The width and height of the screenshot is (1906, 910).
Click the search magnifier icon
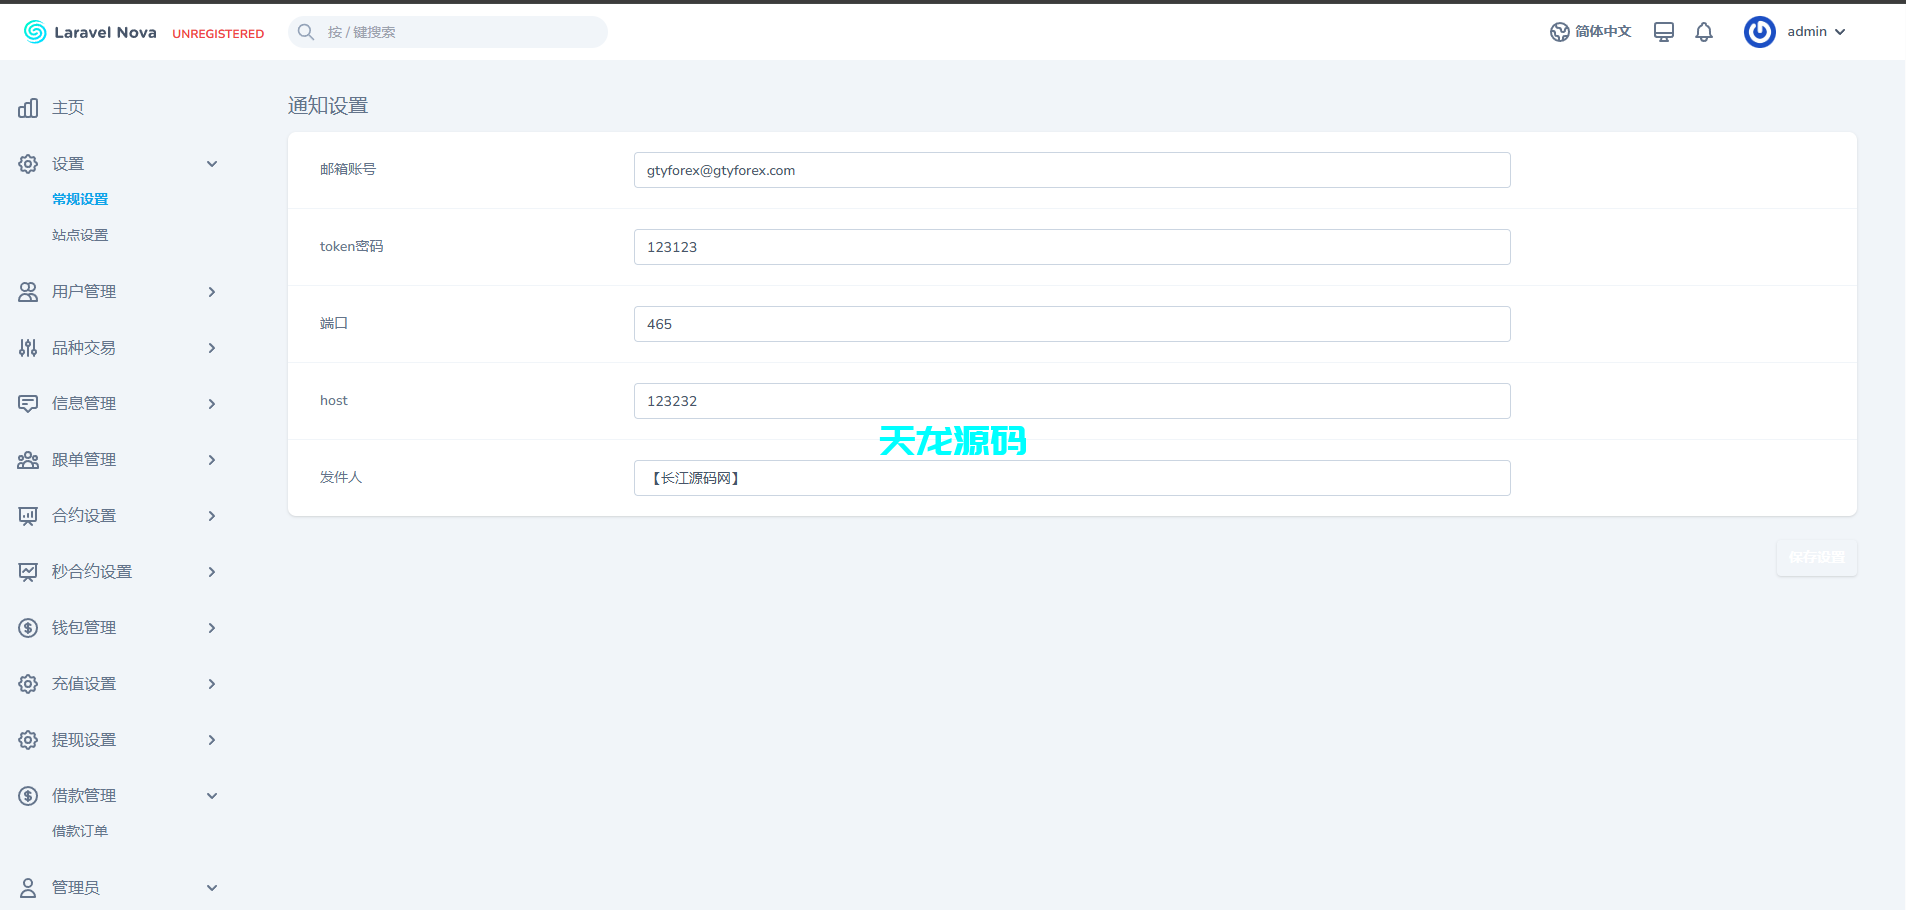pos(306,31)
